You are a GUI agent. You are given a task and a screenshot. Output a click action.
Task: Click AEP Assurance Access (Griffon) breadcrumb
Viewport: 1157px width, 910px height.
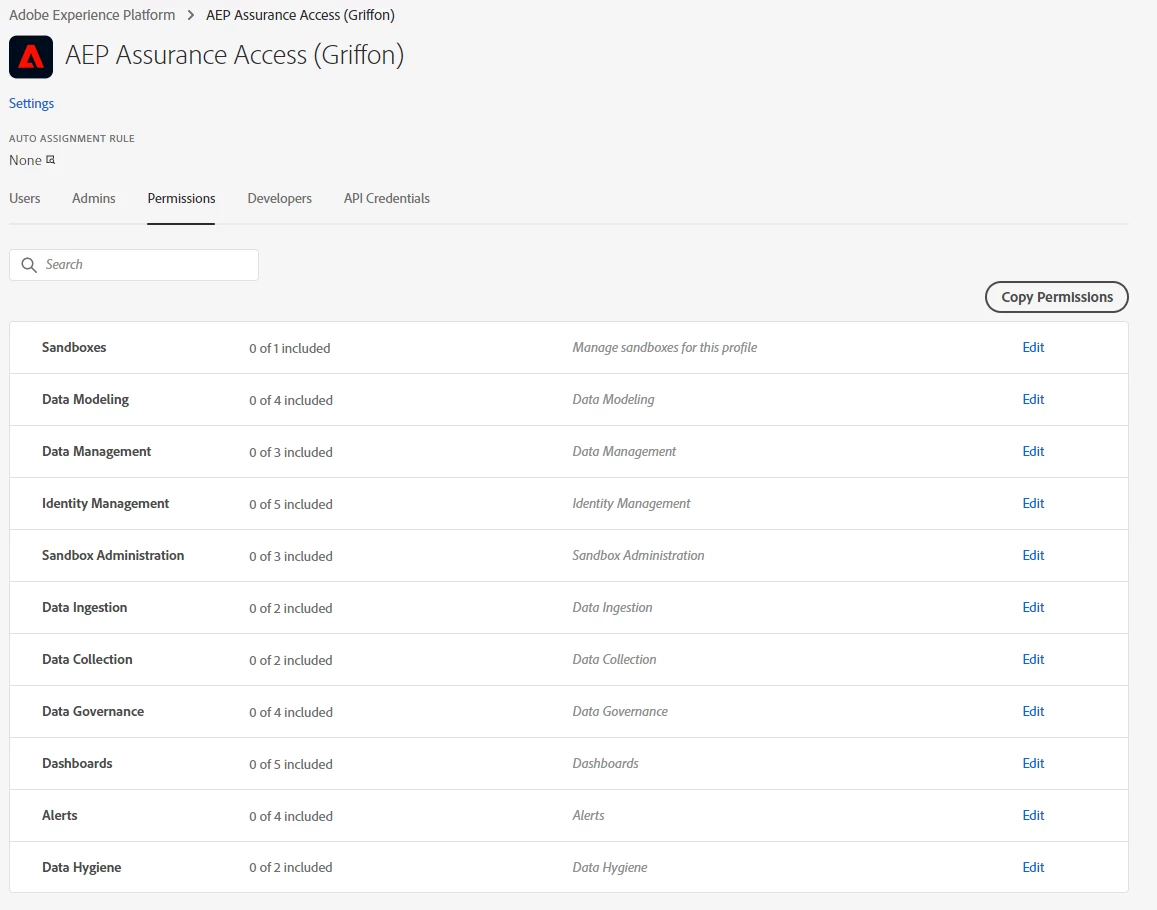pyautogui.click(x=300, y=15)
